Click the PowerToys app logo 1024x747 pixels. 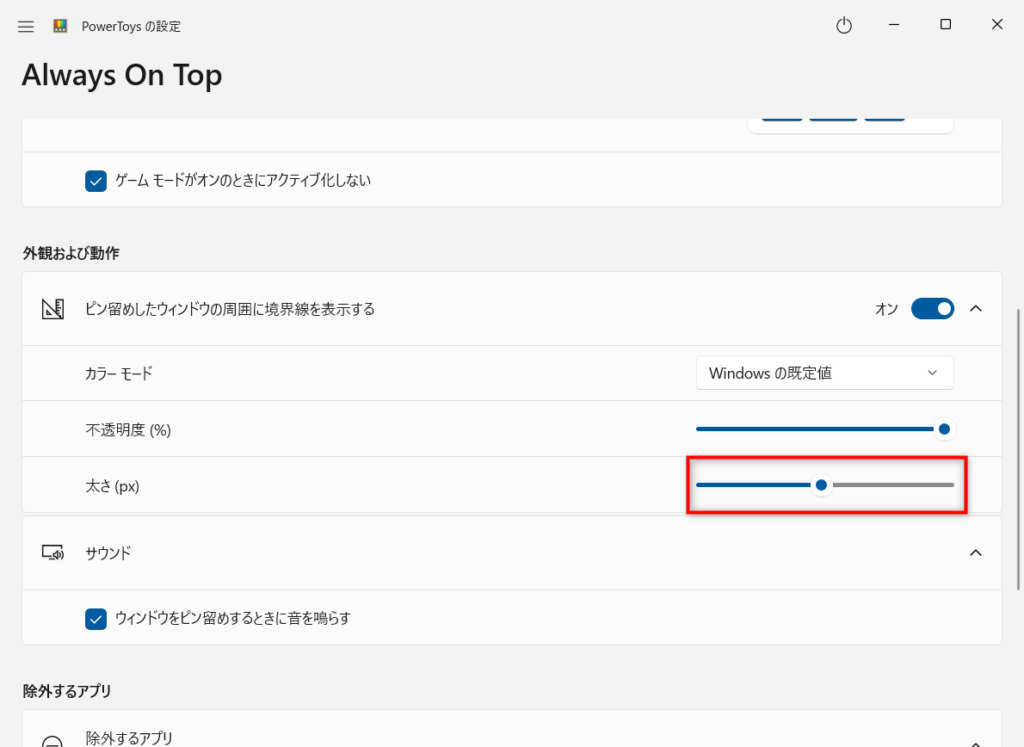(x=60, y=26)
